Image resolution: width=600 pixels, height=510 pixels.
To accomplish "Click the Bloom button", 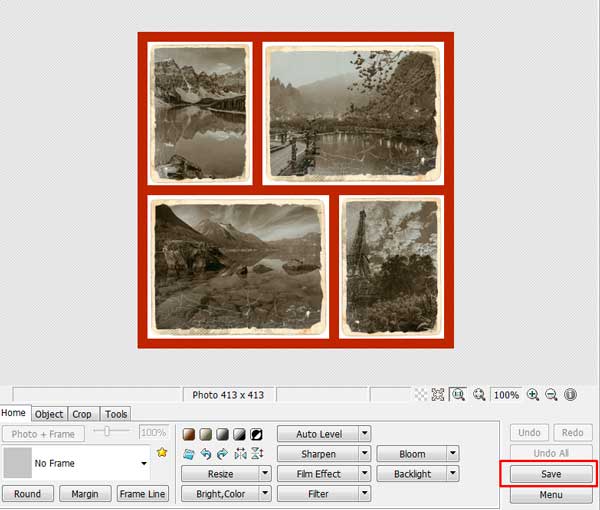I will 412,454.
